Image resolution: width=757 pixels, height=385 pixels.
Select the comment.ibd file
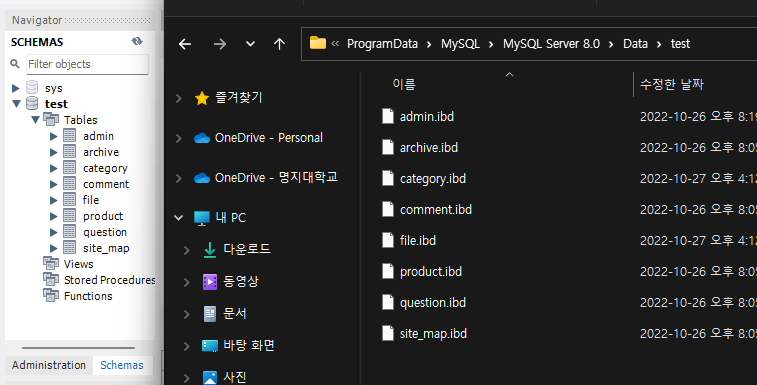(x=435, y=210)
